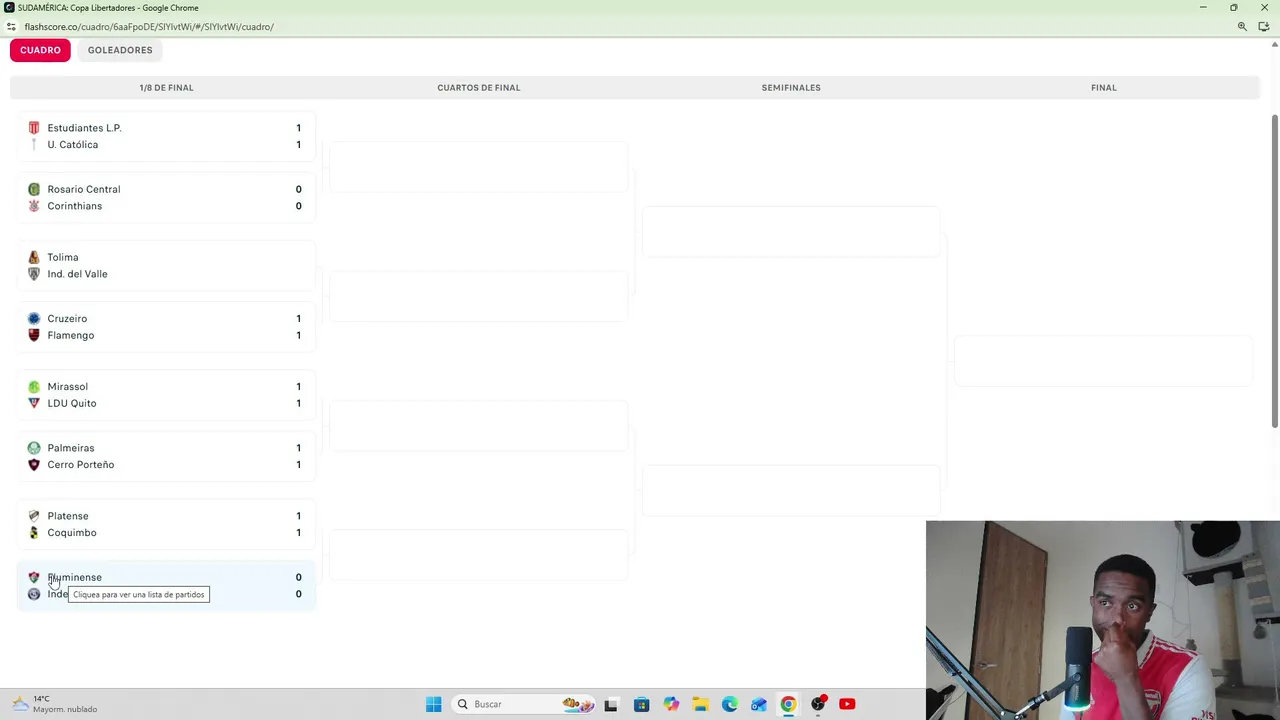This screenshot has height=720, width=1280.
Task: Click the Corinthians team crest
Action: (34, 206)
